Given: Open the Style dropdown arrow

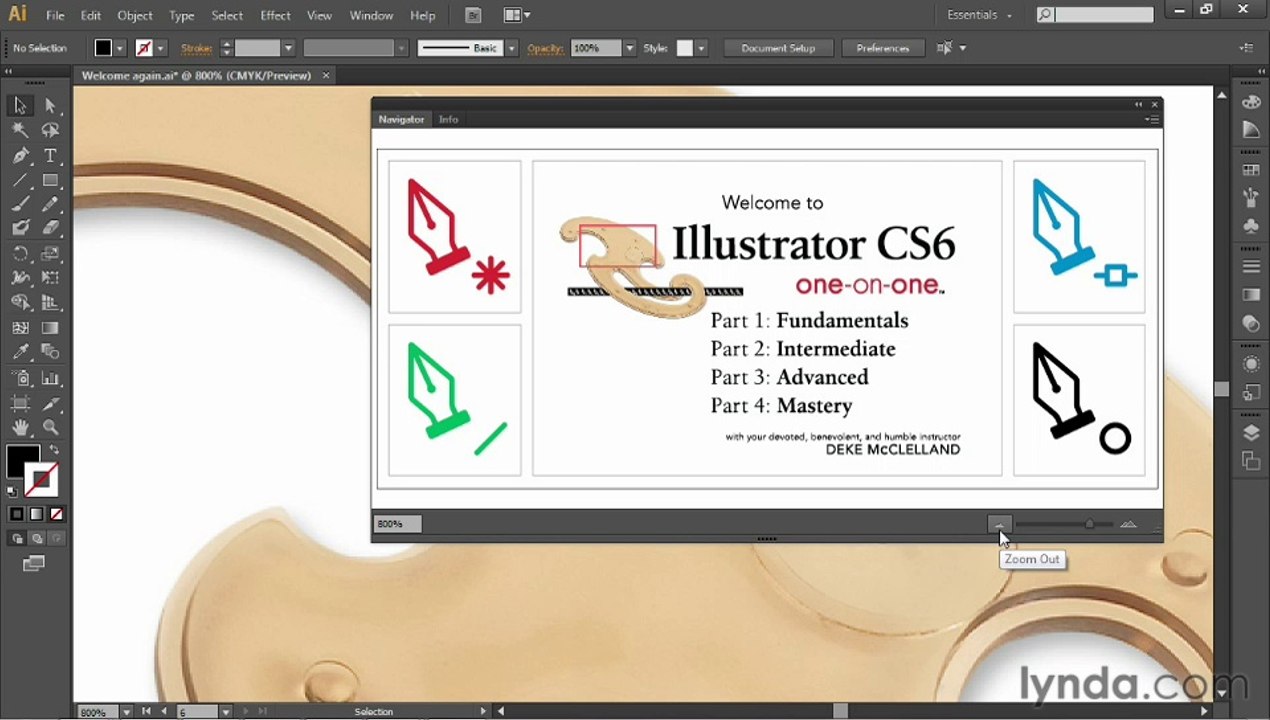Looking at the screenshot, I should 701,48.
